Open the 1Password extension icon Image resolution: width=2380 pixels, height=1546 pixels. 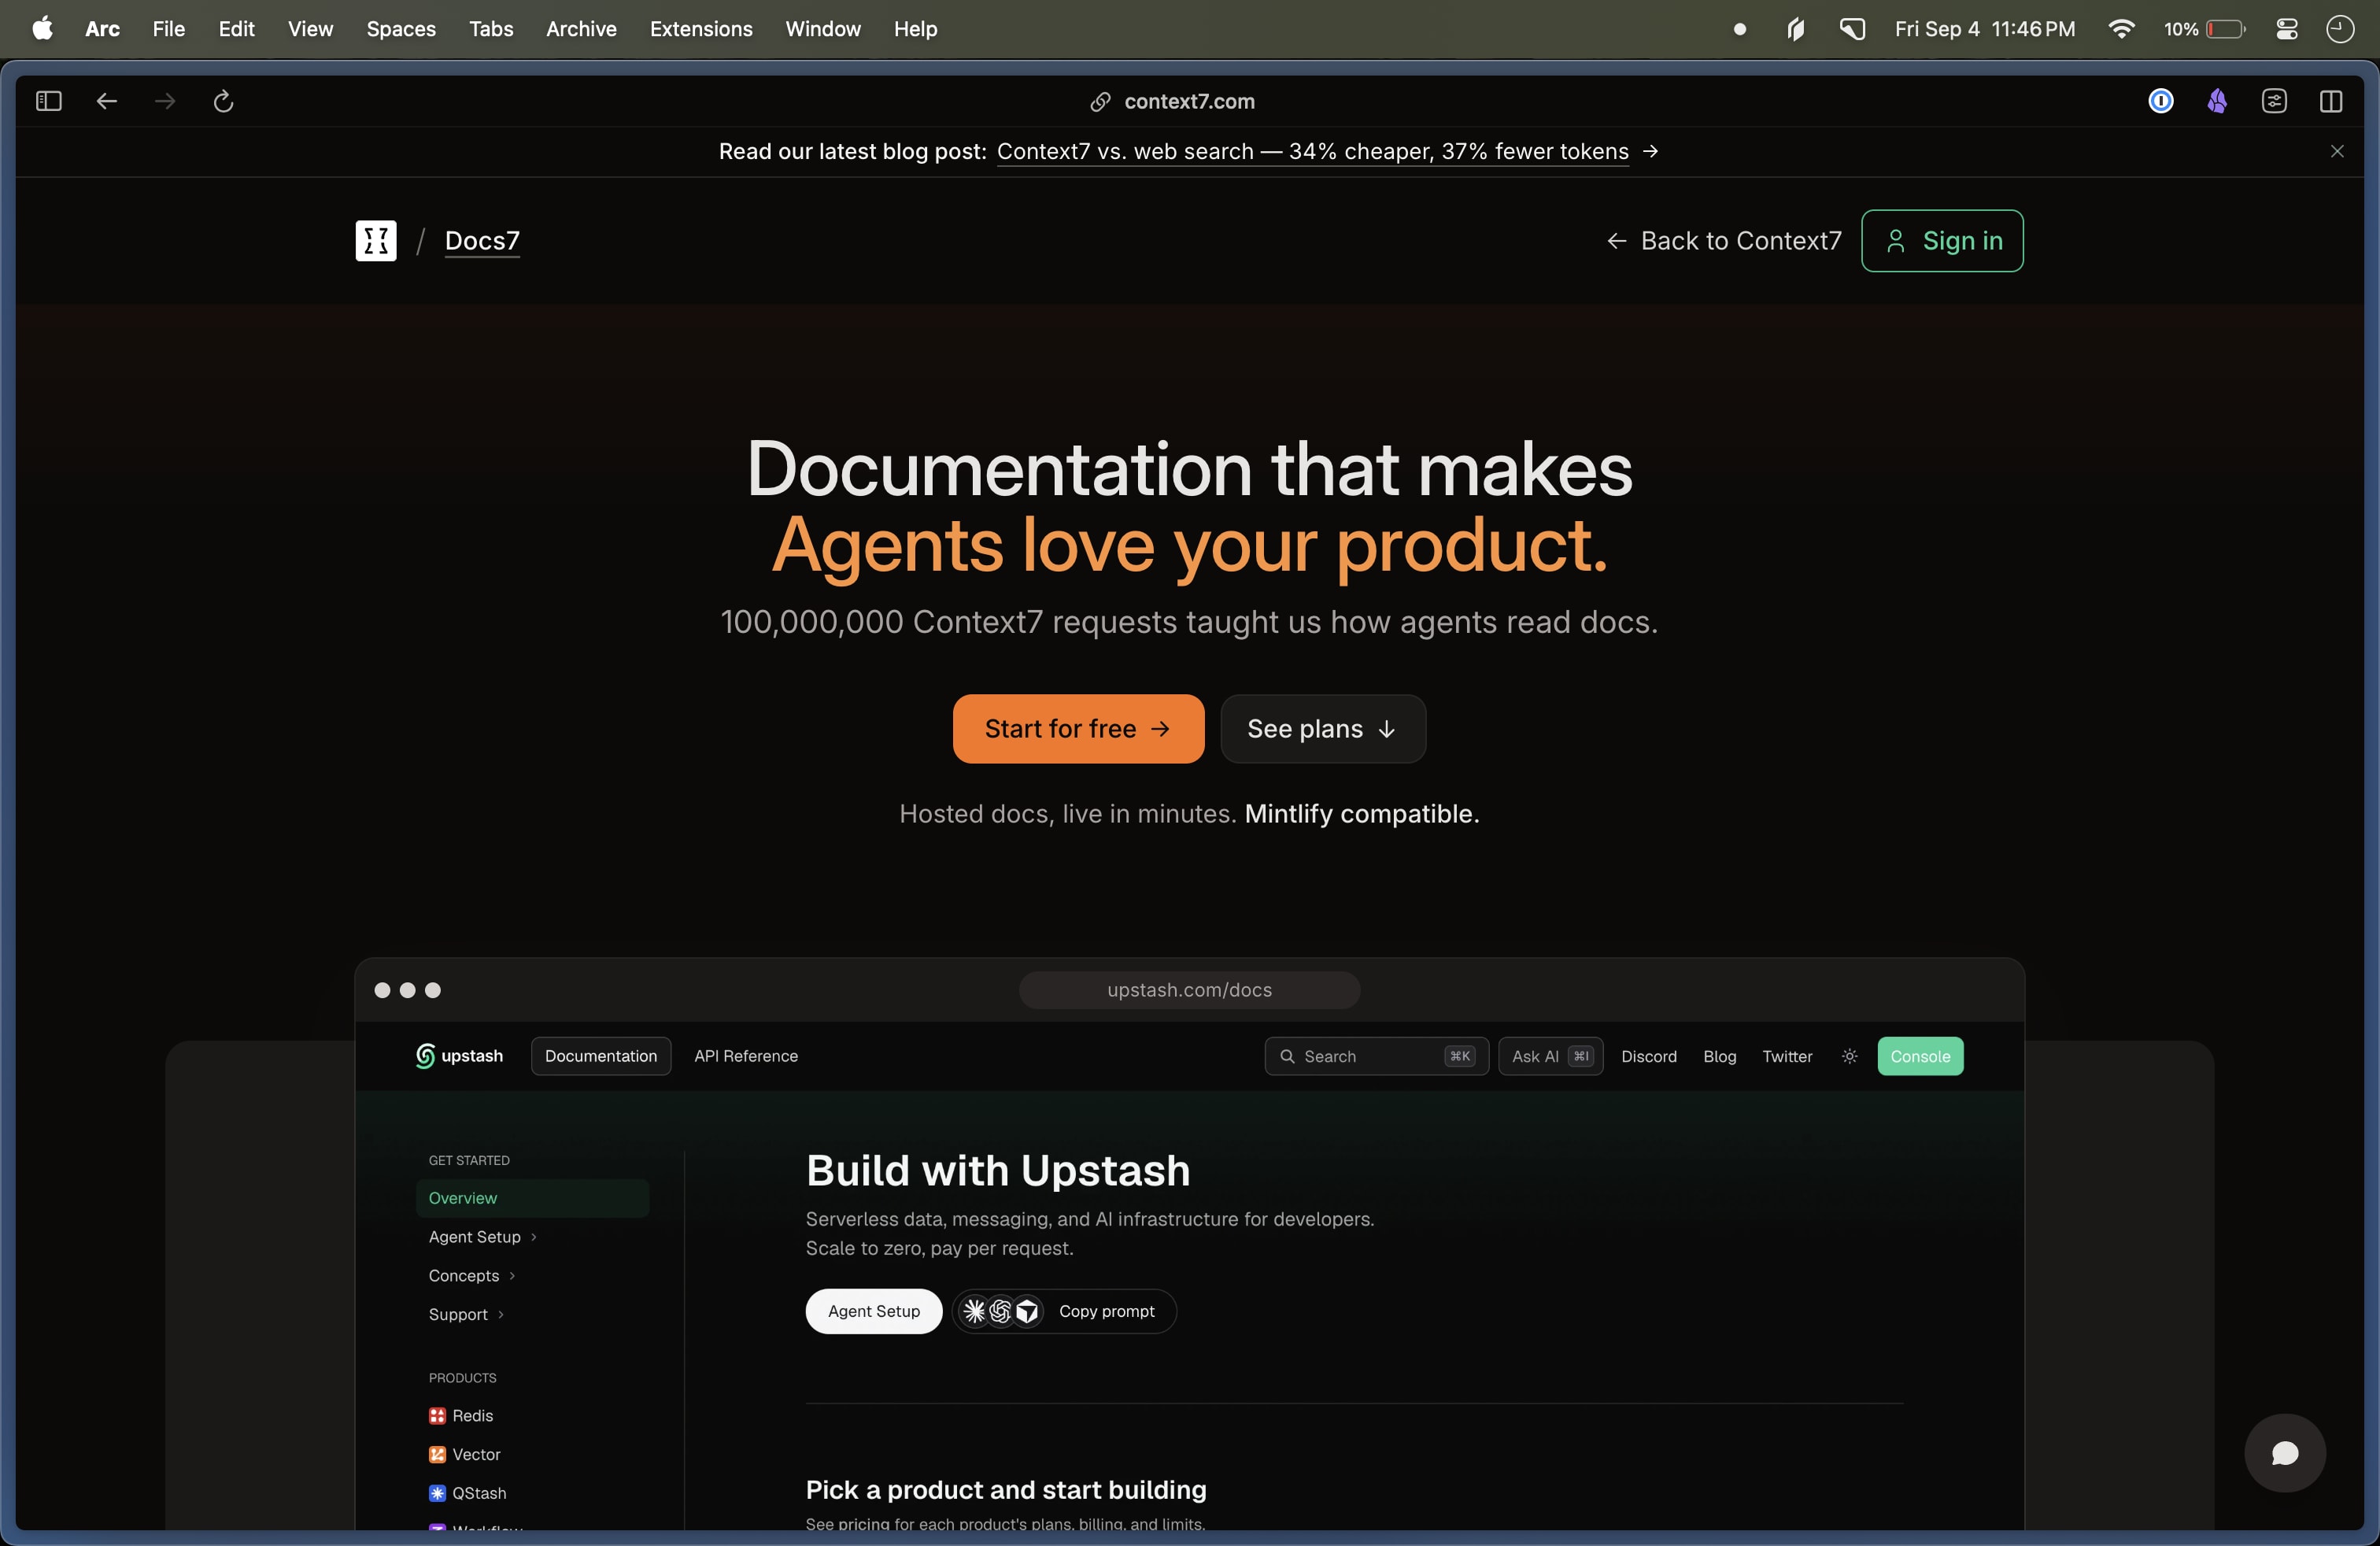click(x=2161, y=101)
